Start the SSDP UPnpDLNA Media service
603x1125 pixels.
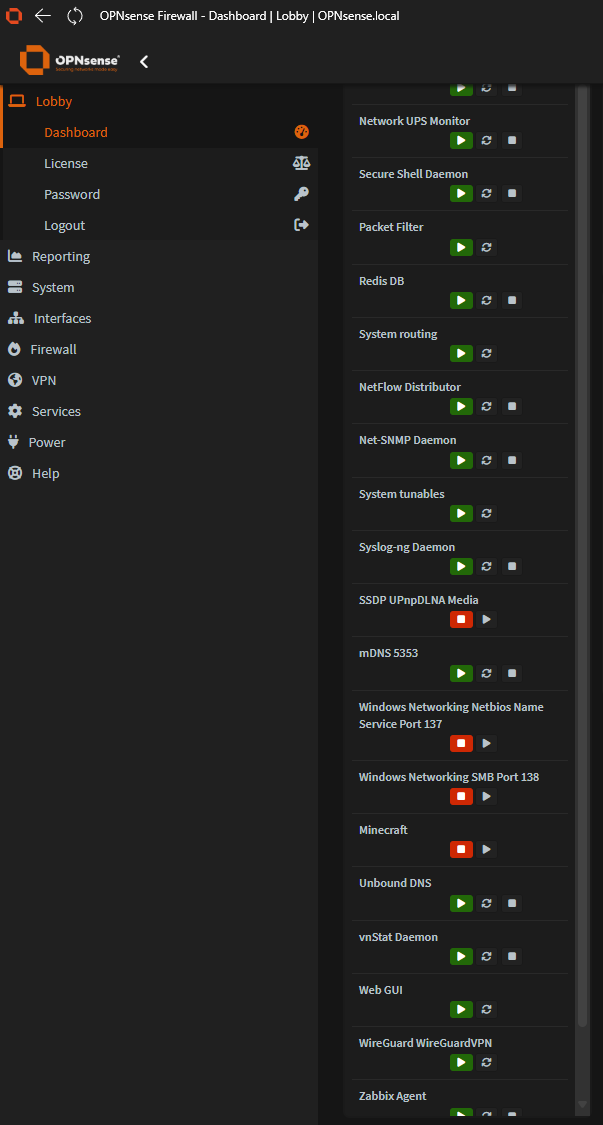[486, 620]
